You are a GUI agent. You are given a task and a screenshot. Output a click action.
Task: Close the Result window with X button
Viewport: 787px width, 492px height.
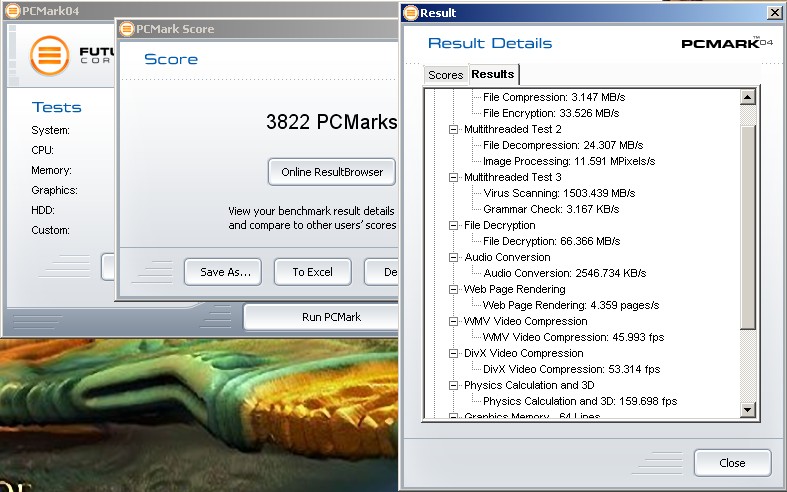[775, 13]
